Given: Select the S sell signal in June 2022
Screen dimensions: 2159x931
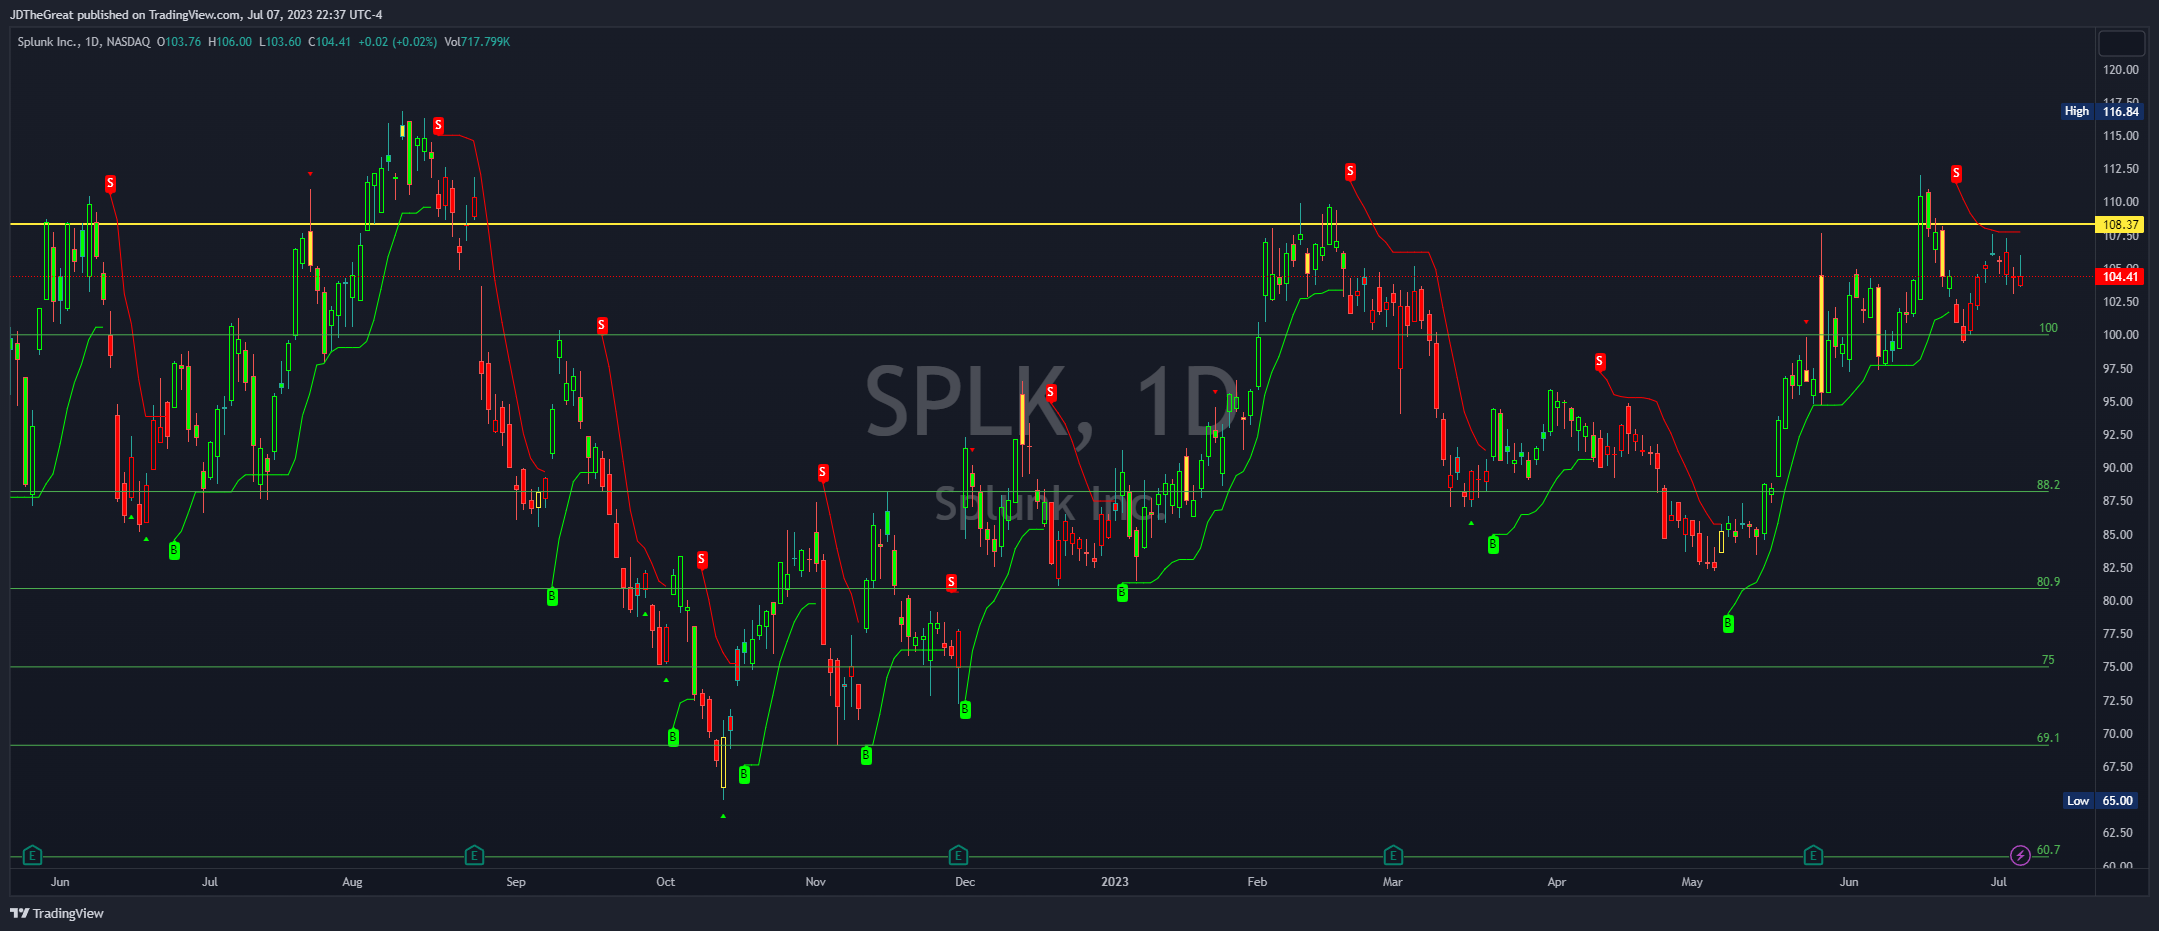Looking at the screenshot, I should click(110, 183).
